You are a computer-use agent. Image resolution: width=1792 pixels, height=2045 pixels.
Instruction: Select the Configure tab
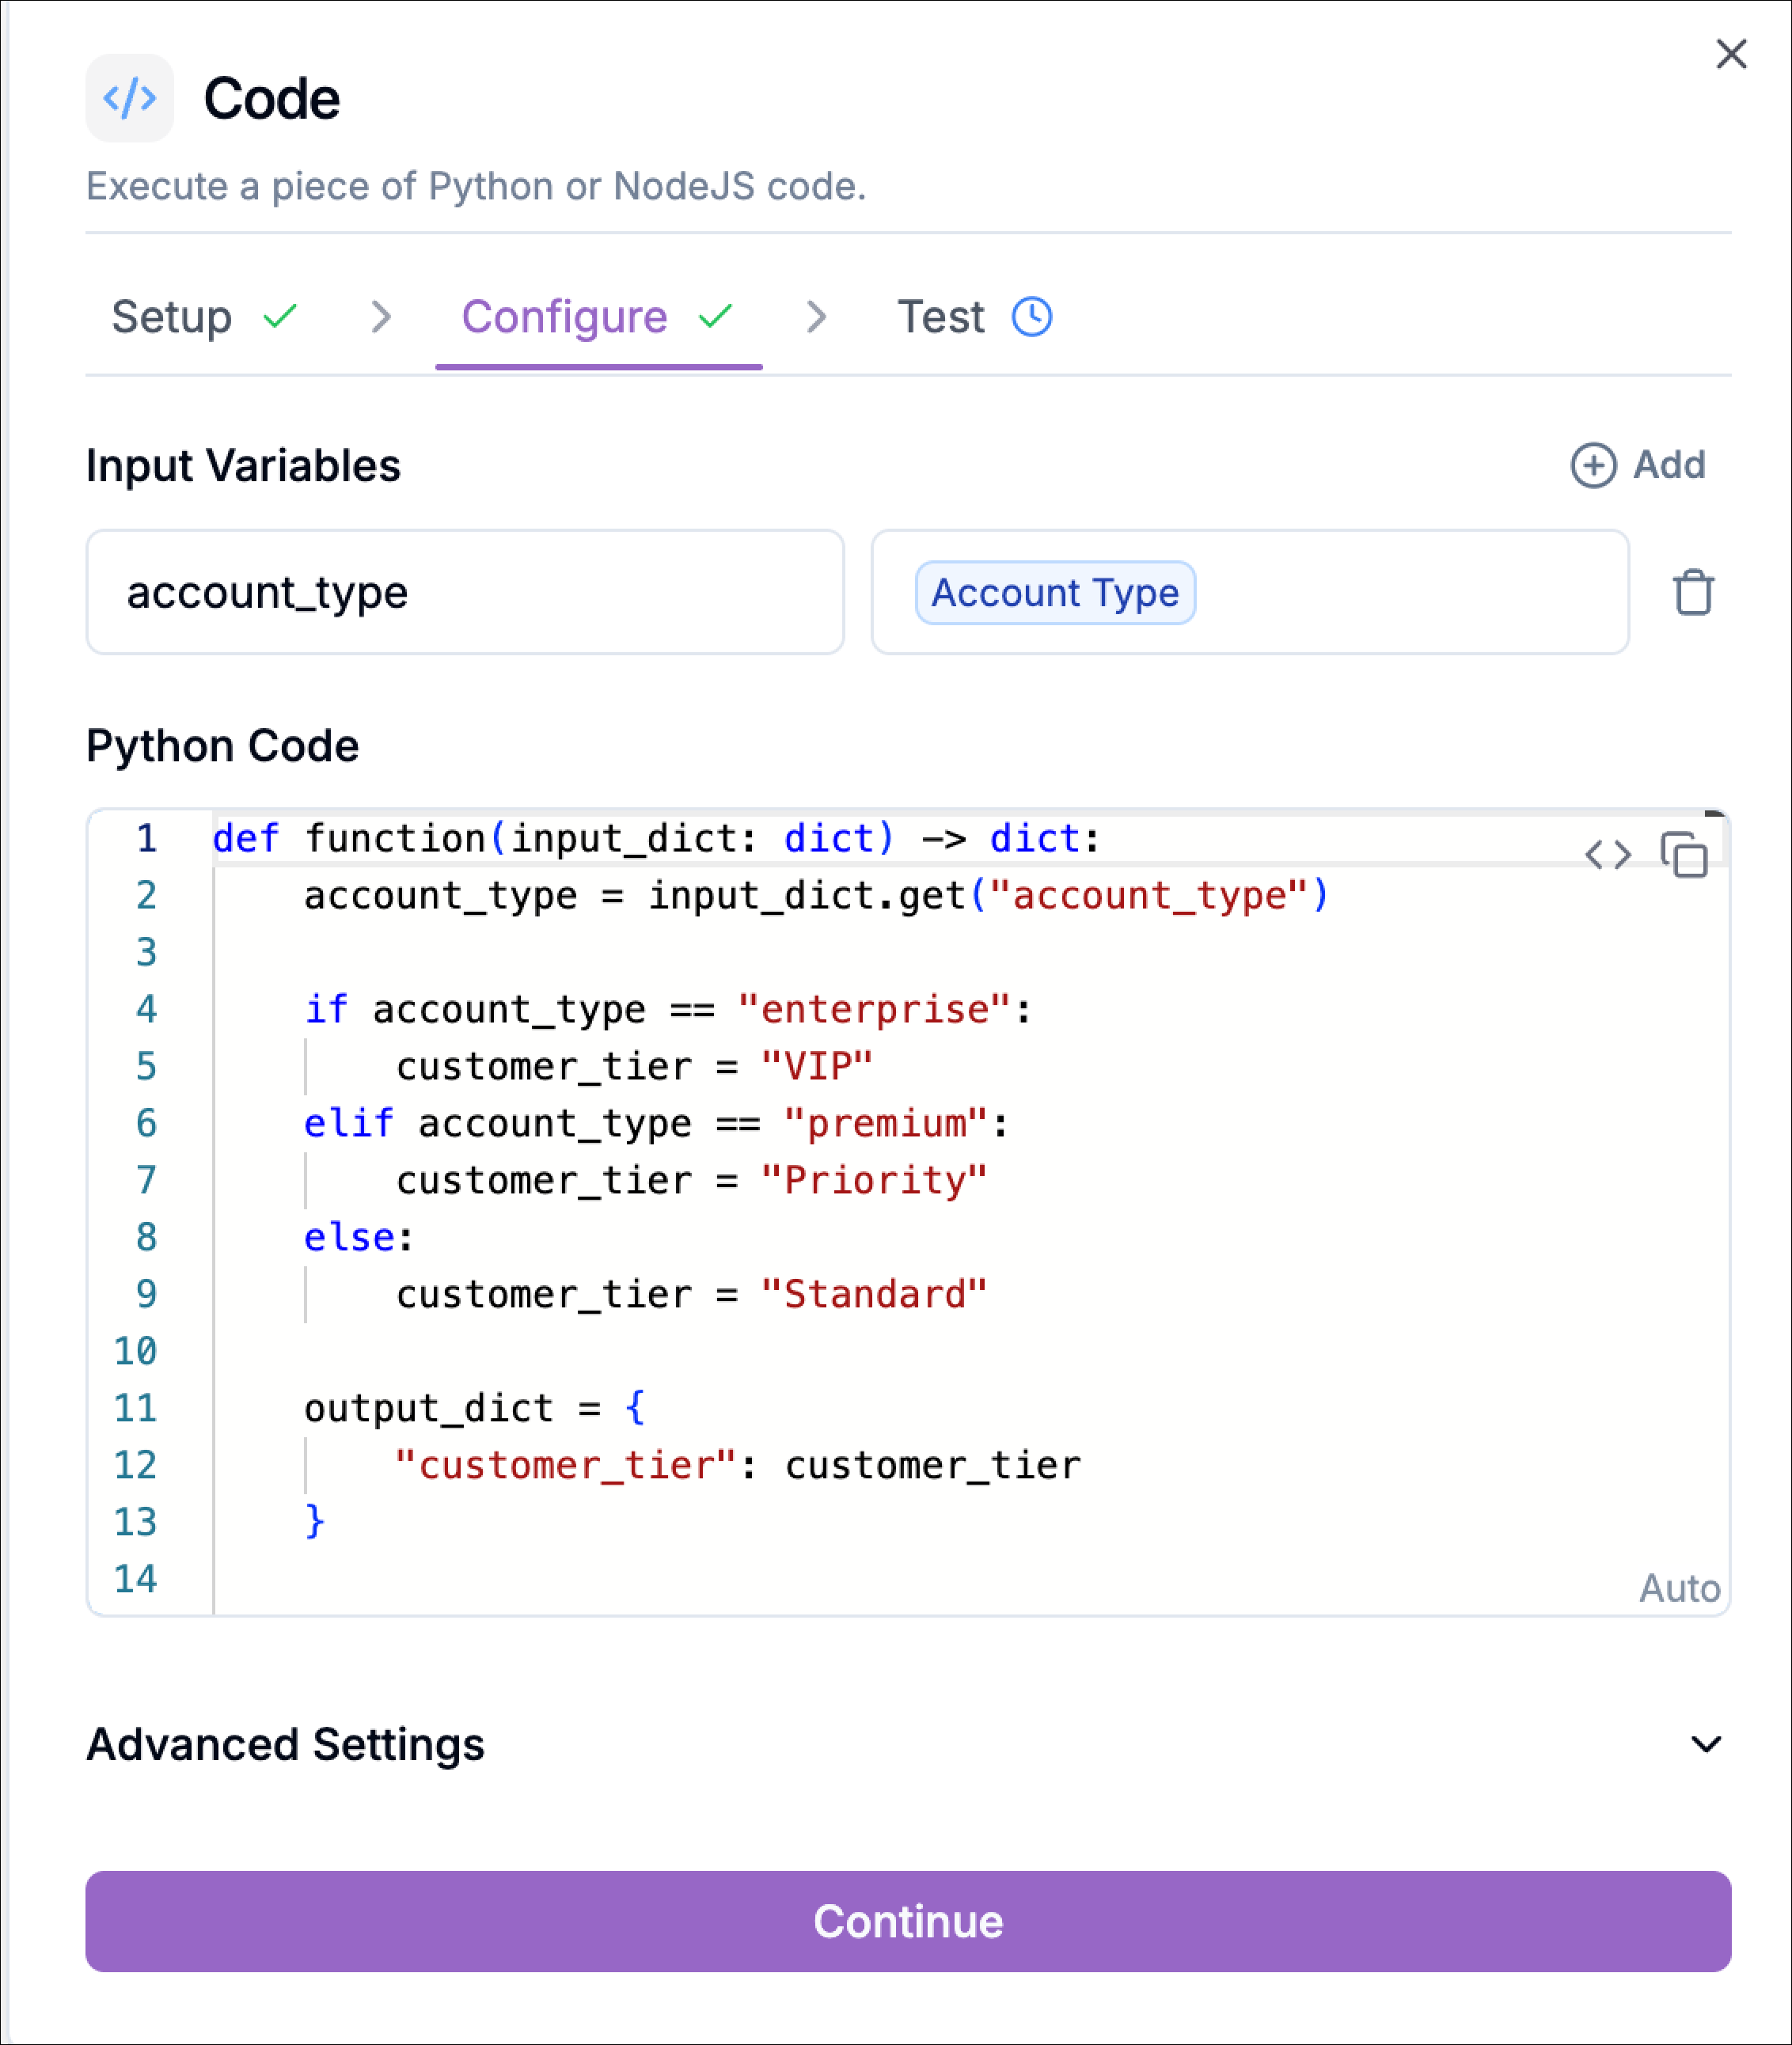click(564, 317)
